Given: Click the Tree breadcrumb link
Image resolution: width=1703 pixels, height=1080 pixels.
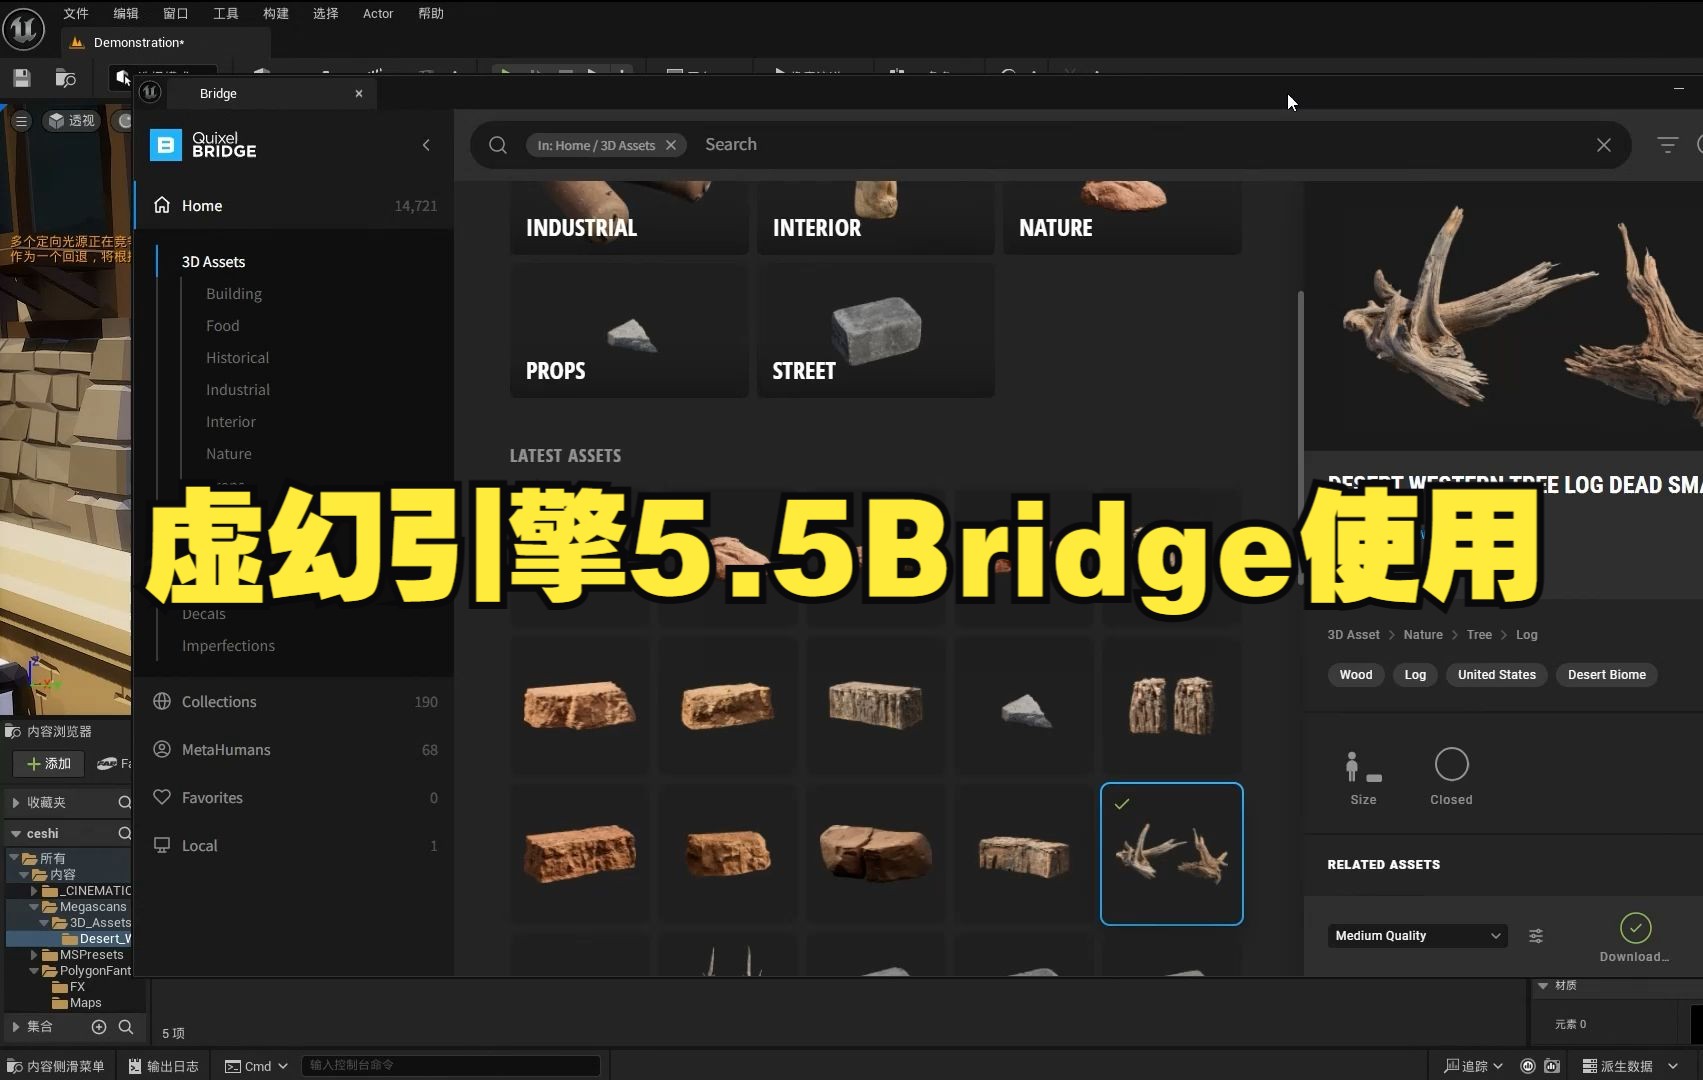Looking at the screenshot, I should click(1479, 635).
